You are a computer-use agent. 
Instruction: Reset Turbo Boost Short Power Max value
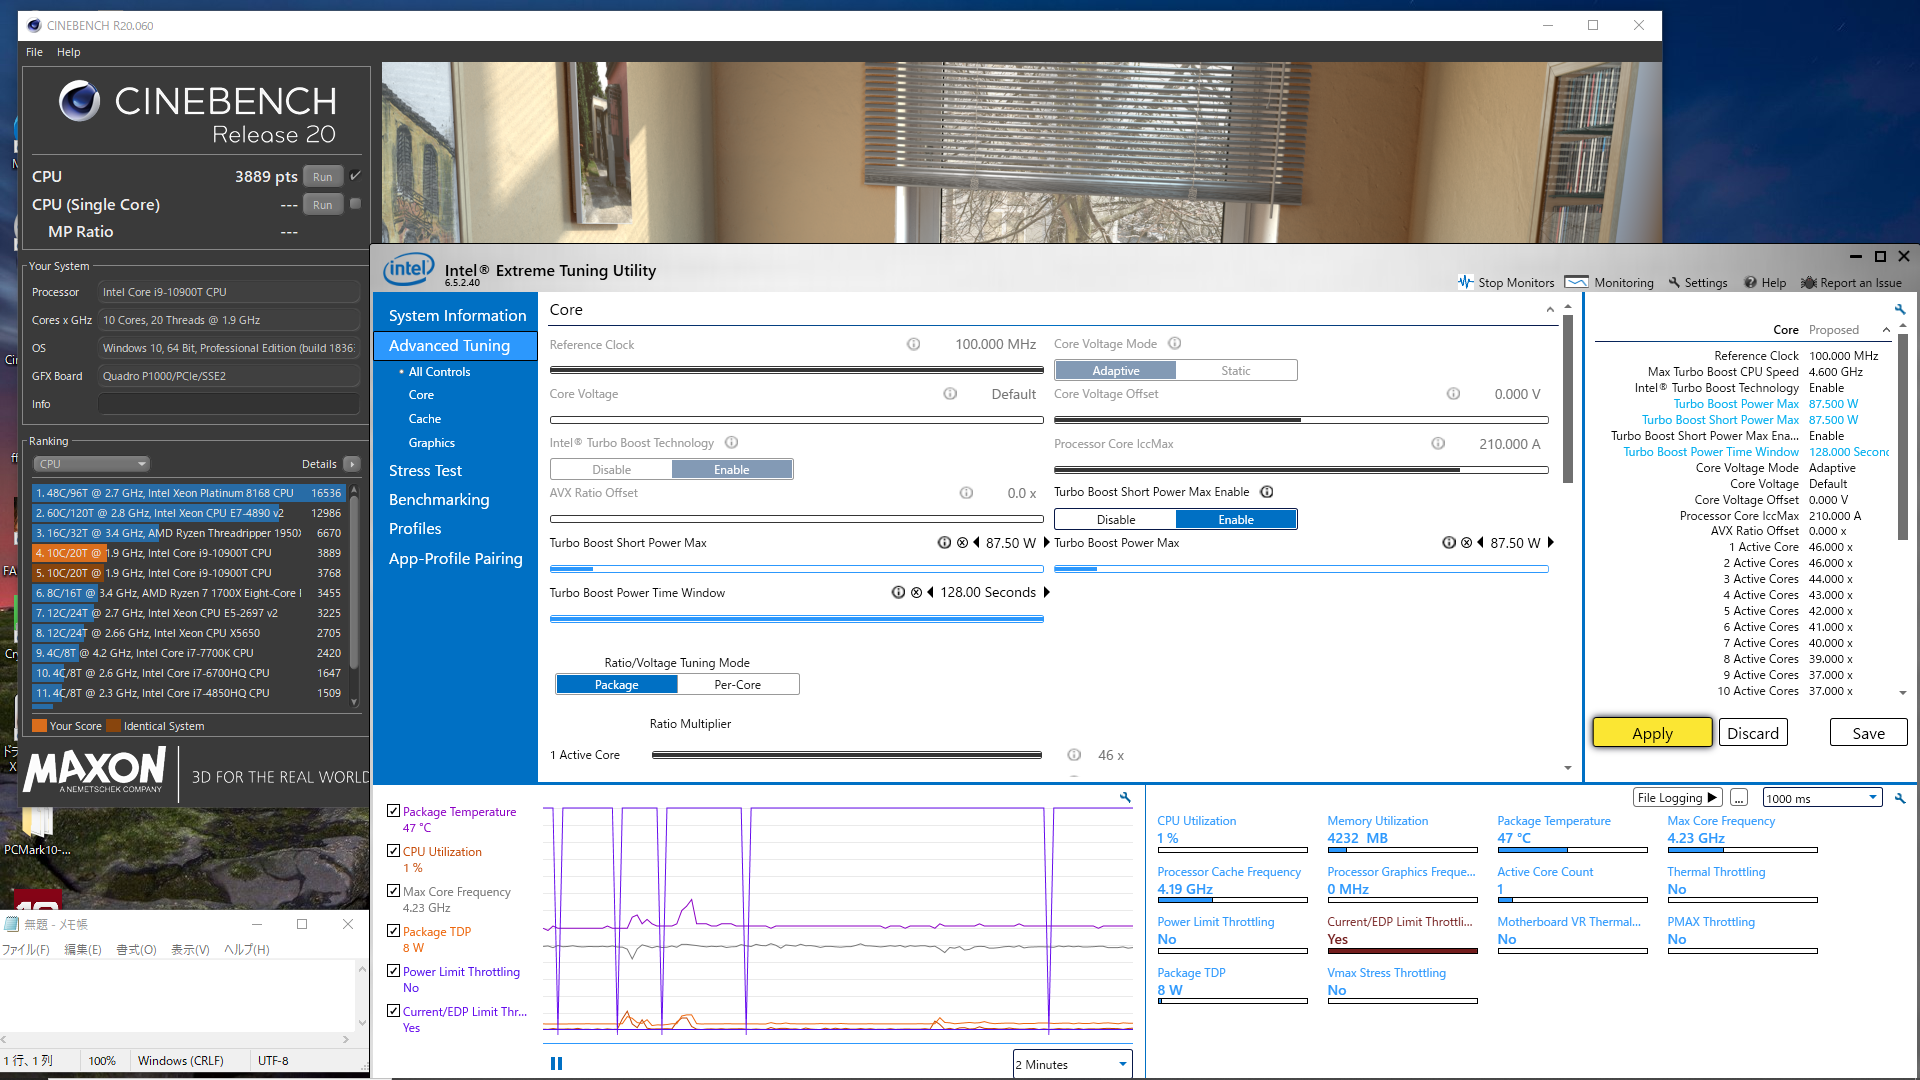962,543
